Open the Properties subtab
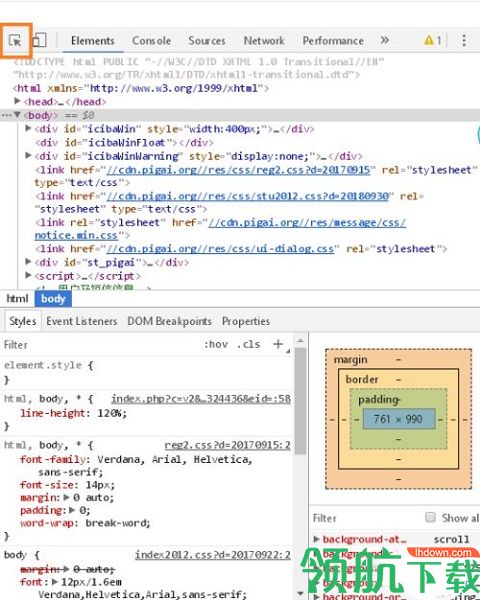The width and height of the screenshot is (480, 600). 246,321
